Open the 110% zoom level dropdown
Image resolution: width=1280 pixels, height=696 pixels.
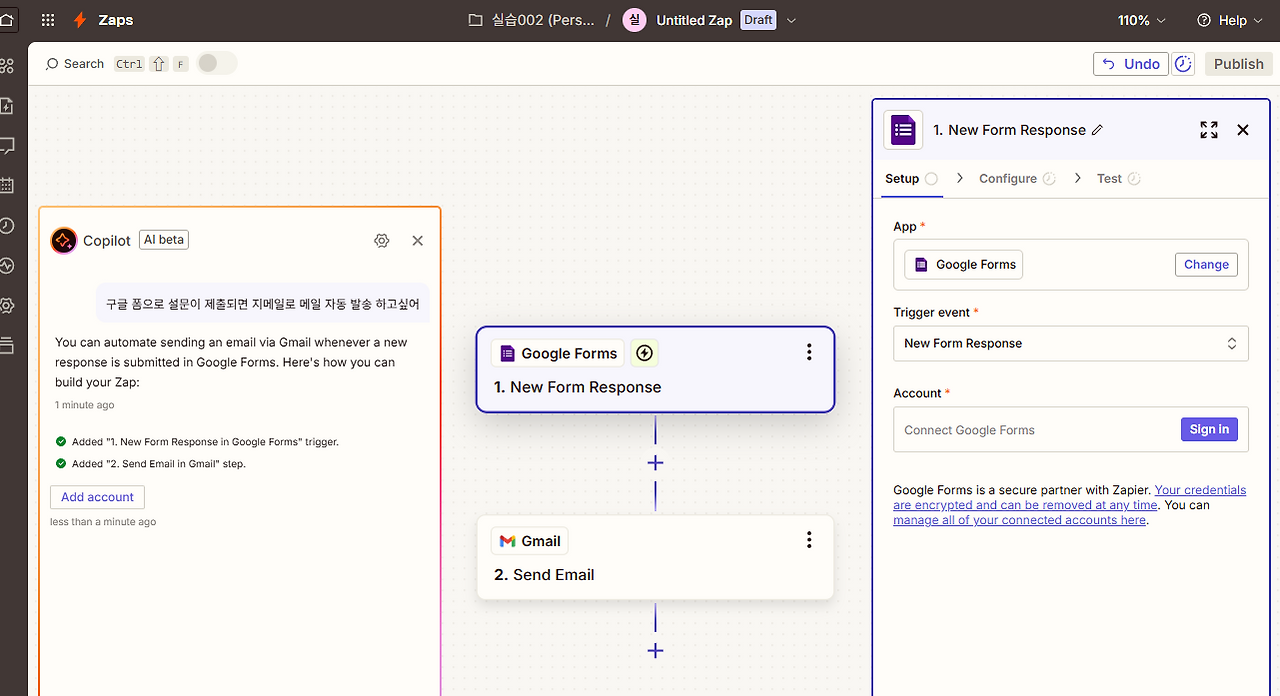tap(1142, 20)
